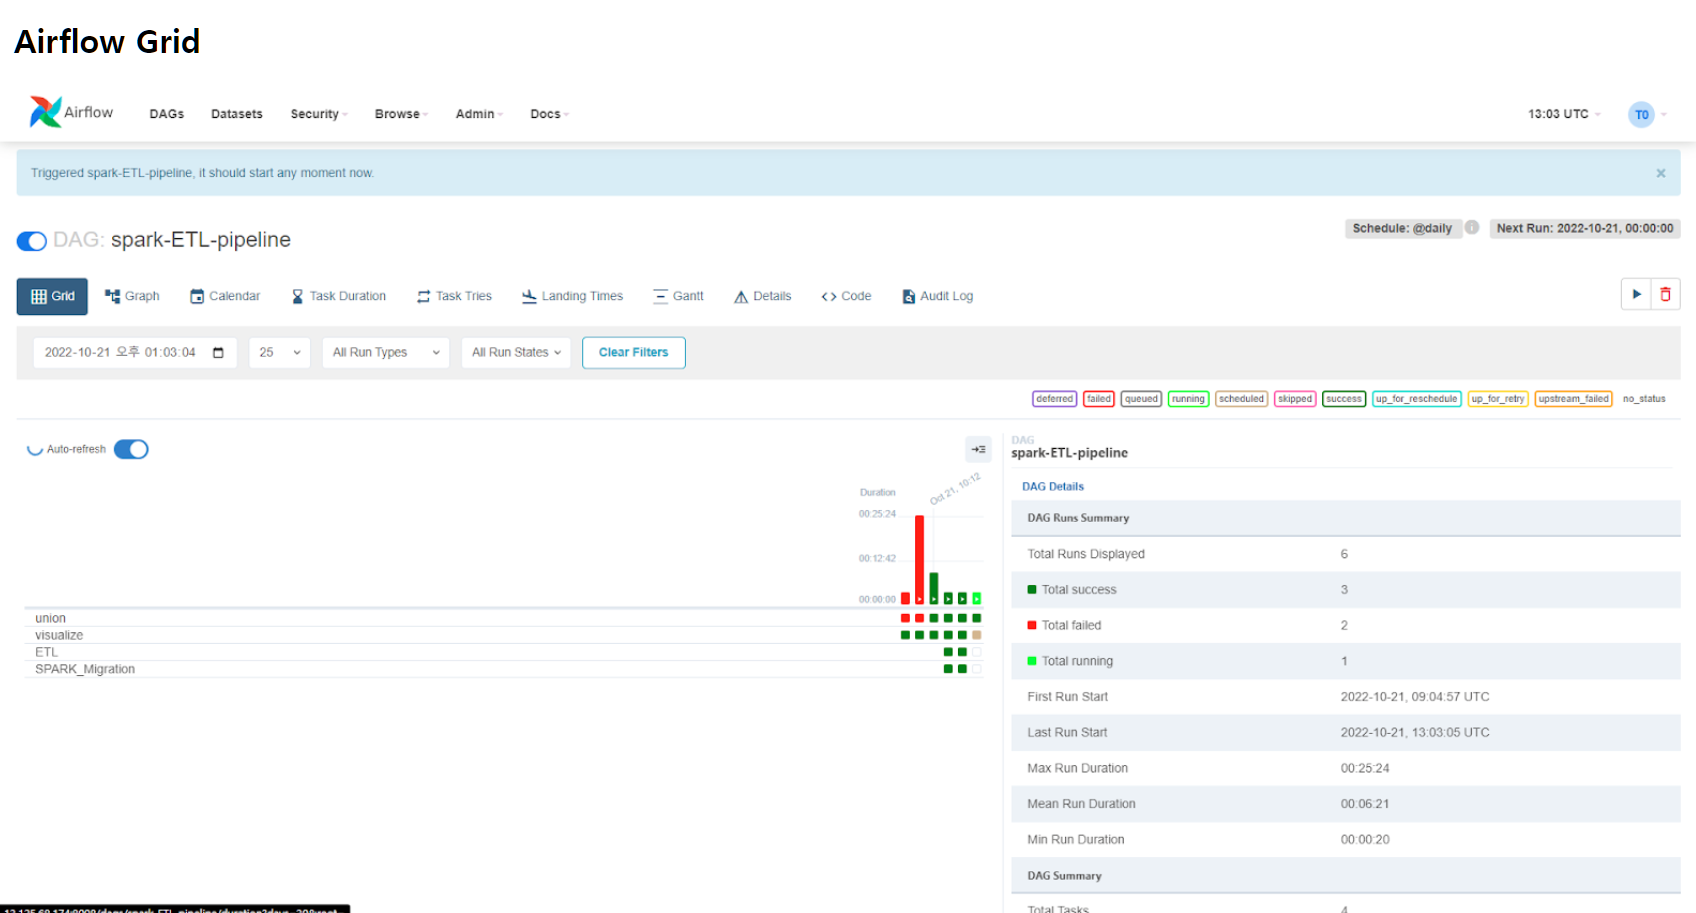Select the success status legend badge
The height and width of the screenshot is (913, 1696).
[1343, 398]
